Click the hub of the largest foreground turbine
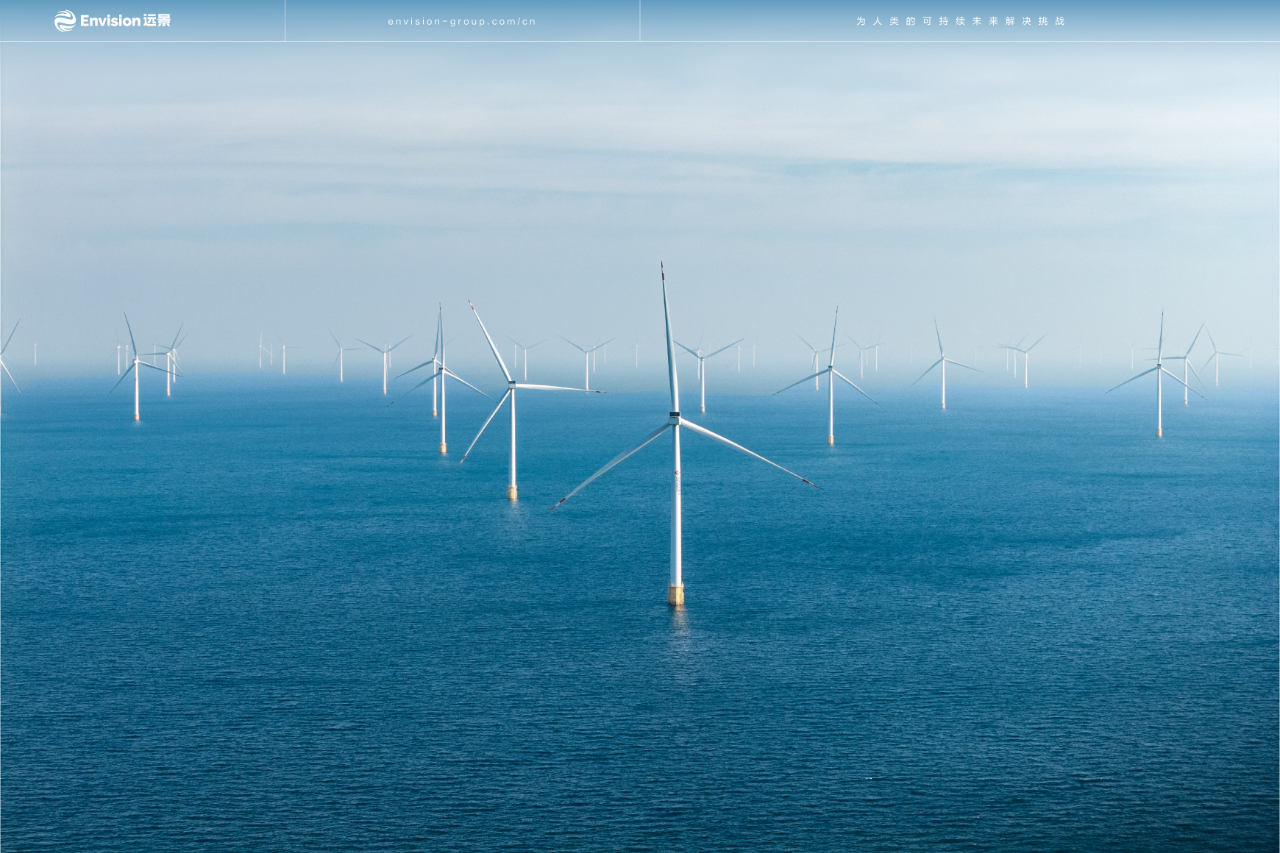The height and width of the screenshot is (853, 1280). point(675,418)
